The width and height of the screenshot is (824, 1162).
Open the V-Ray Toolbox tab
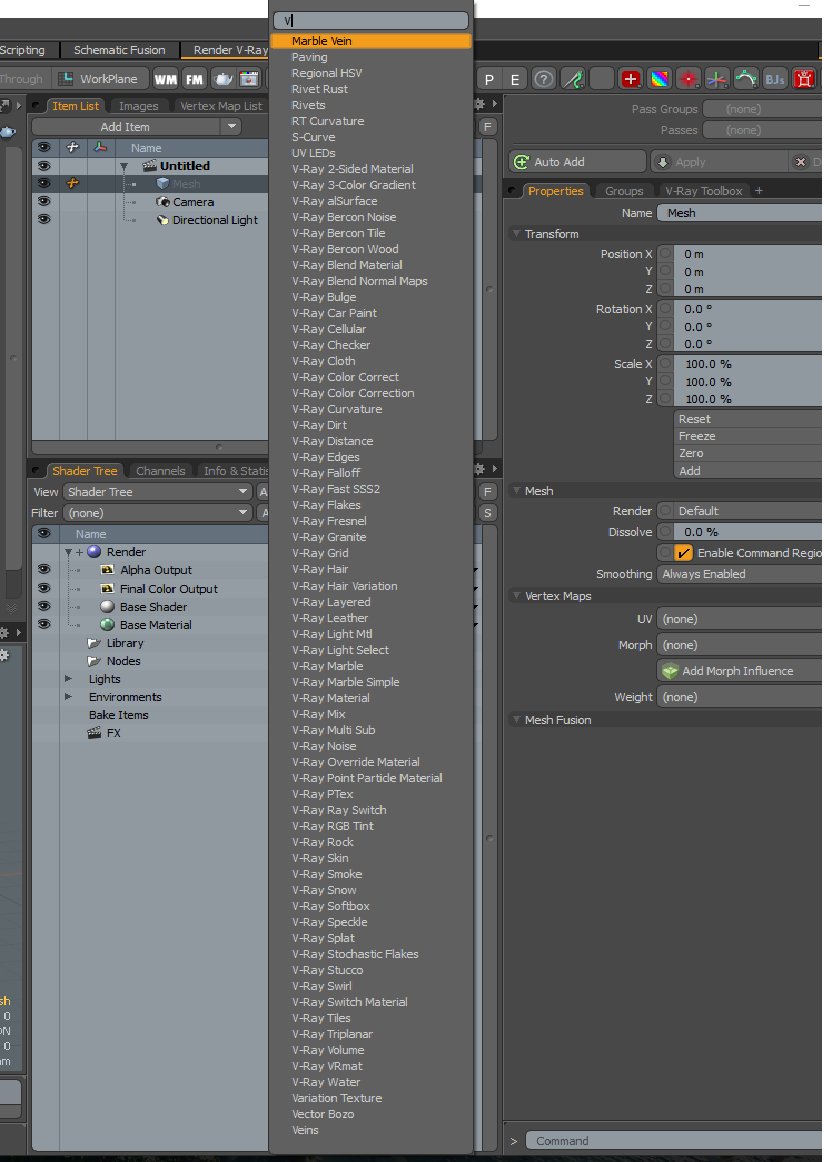point(703,191)
